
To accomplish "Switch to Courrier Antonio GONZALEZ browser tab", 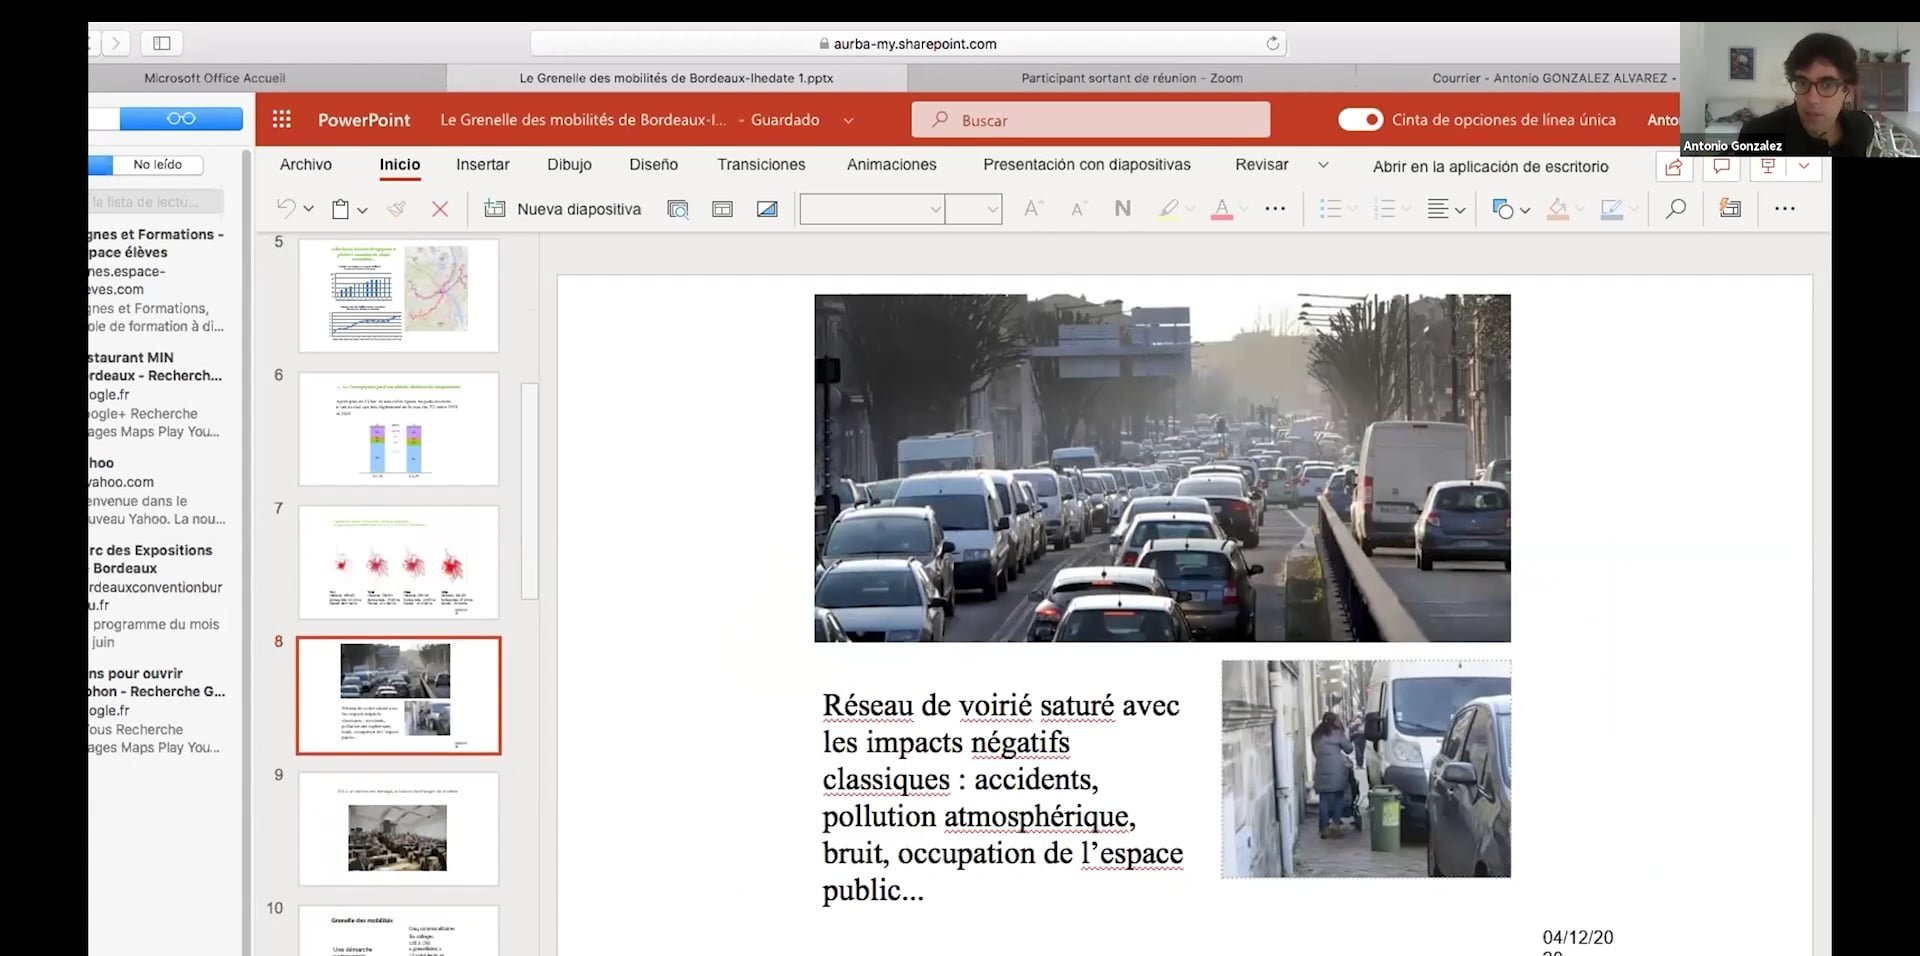I will 1554,78.
